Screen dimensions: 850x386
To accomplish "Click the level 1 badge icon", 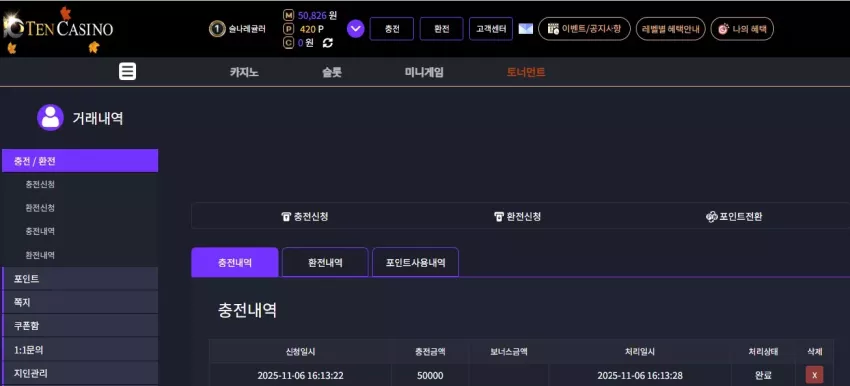I will pyautogui.click(x=217, y=29).
